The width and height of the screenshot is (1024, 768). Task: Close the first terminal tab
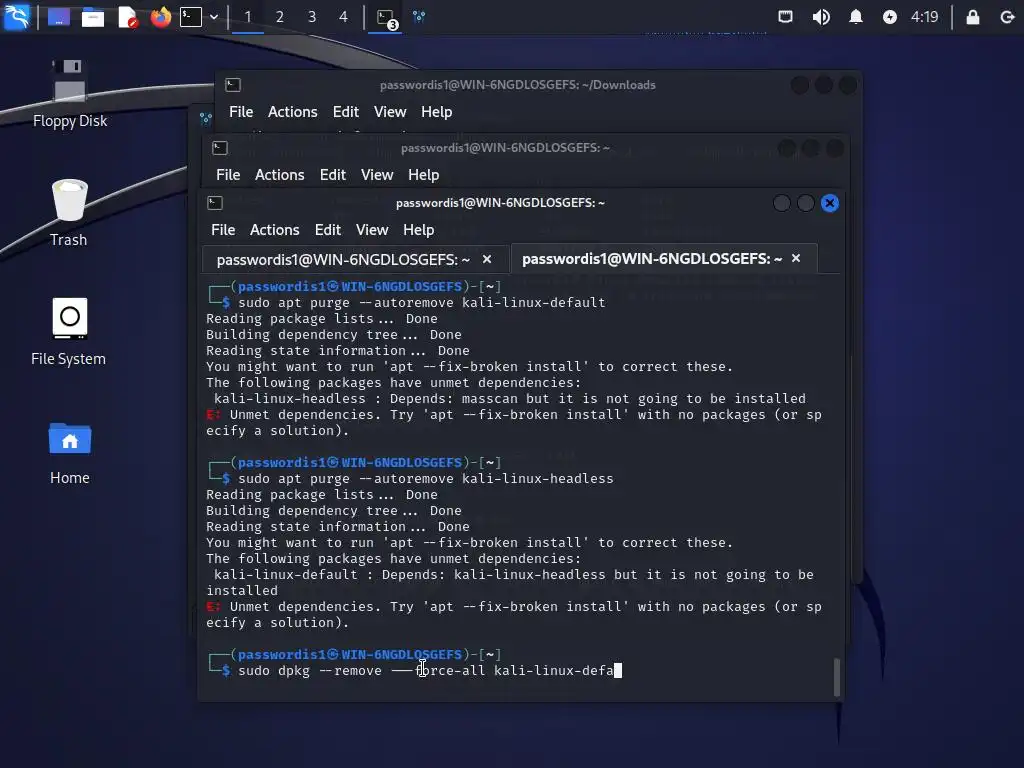[487, 259]
